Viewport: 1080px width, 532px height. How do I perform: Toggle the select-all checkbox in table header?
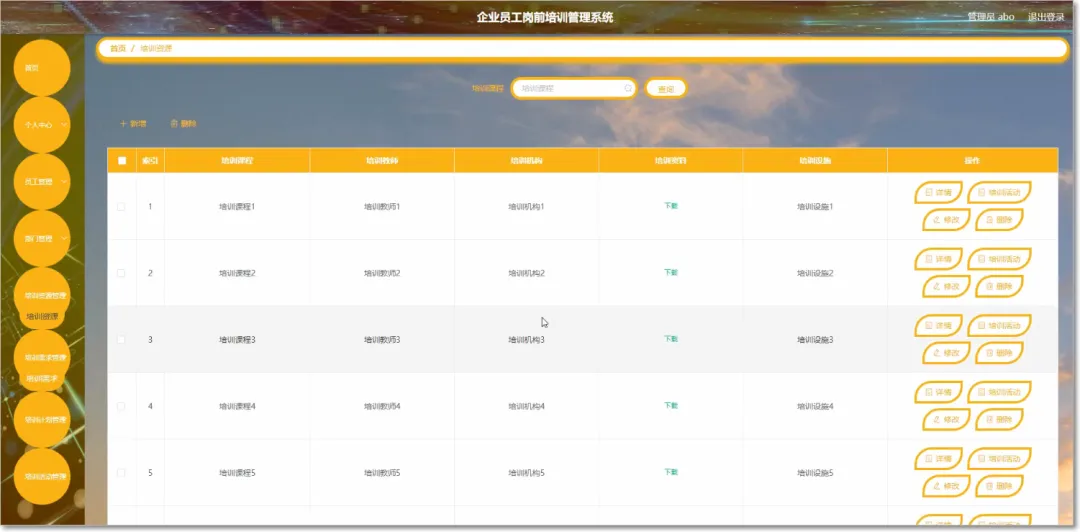click(x=122, y=161)
